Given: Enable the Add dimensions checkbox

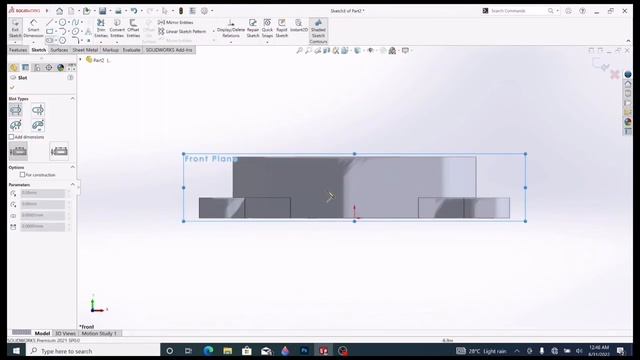Looking at the screenshot, I should coord(11,137).
